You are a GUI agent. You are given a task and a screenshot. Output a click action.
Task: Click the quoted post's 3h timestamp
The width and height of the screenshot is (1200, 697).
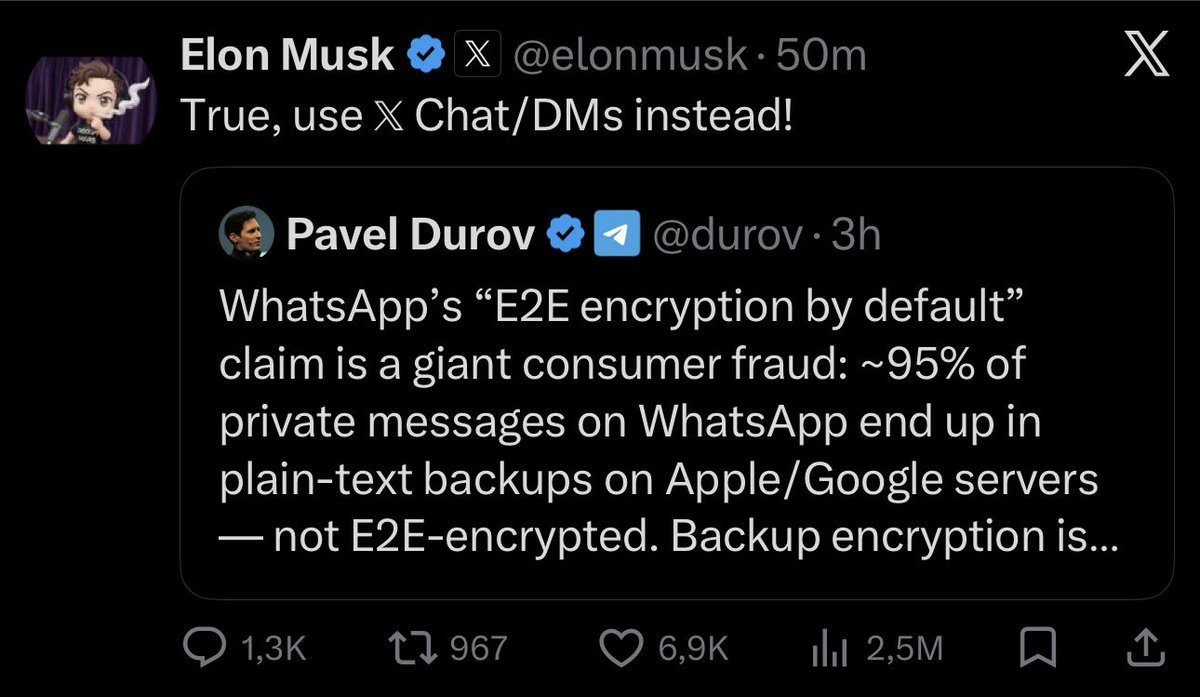tap(855, 234)
